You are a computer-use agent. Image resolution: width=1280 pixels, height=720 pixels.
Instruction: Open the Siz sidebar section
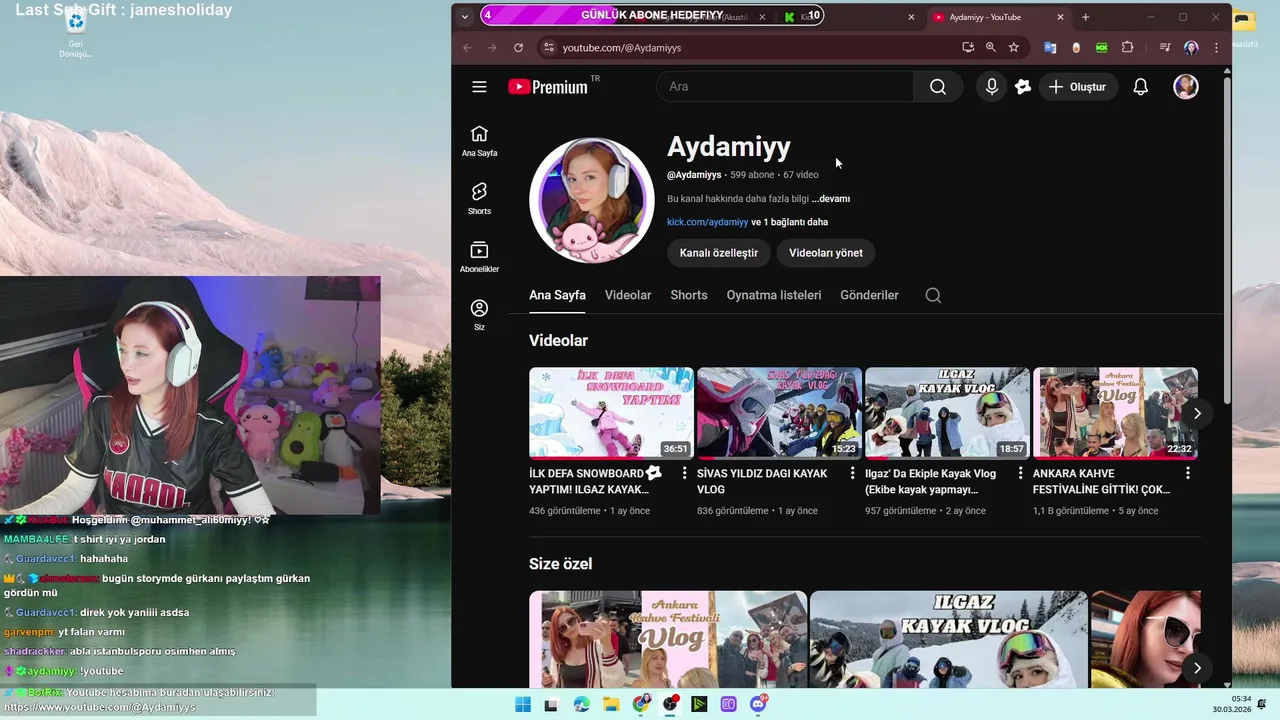tap(479, 315)
